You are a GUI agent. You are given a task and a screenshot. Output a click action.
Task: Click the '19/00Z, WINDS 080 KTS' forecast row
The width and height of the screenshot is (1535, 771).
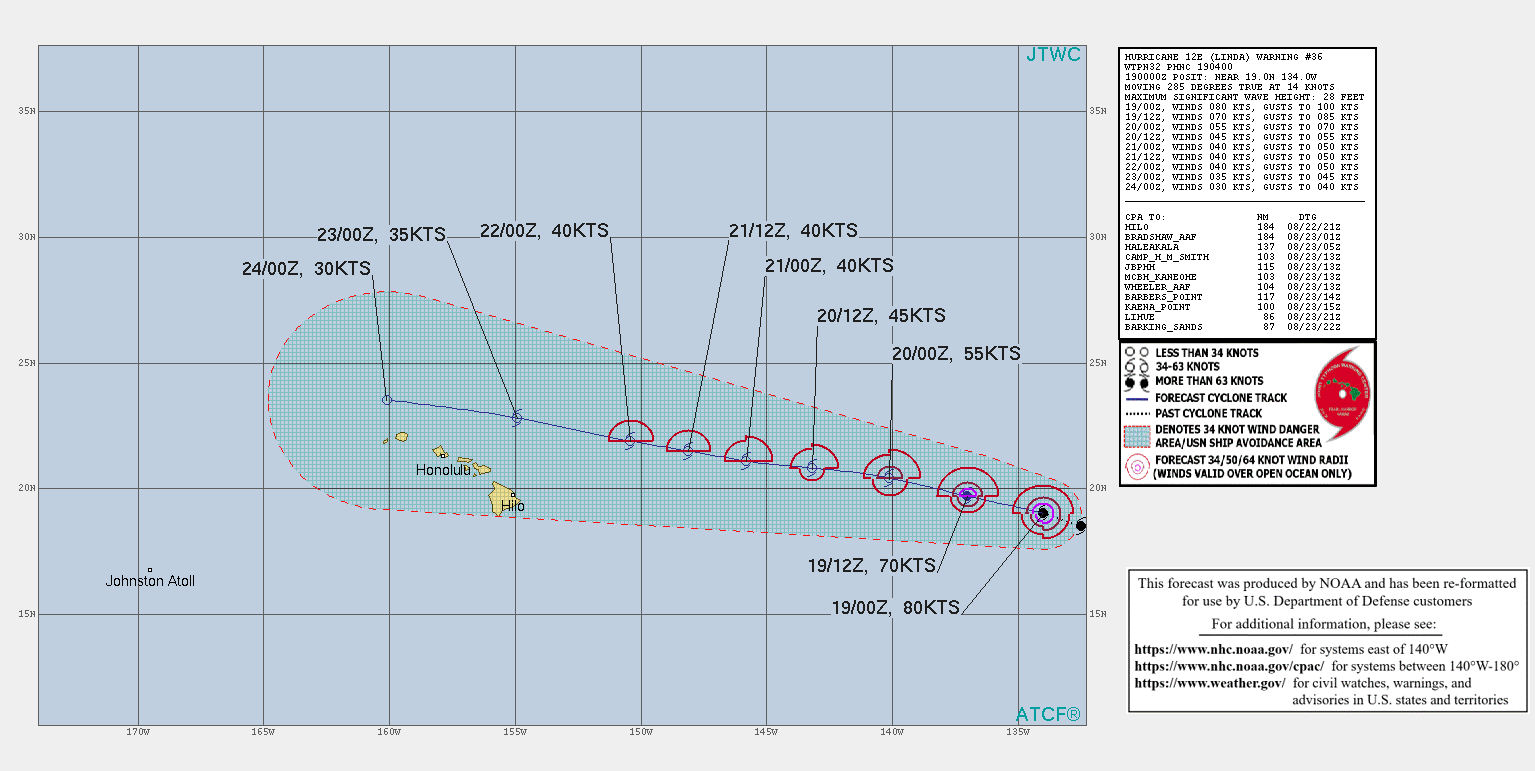(x=1241, y=106)
